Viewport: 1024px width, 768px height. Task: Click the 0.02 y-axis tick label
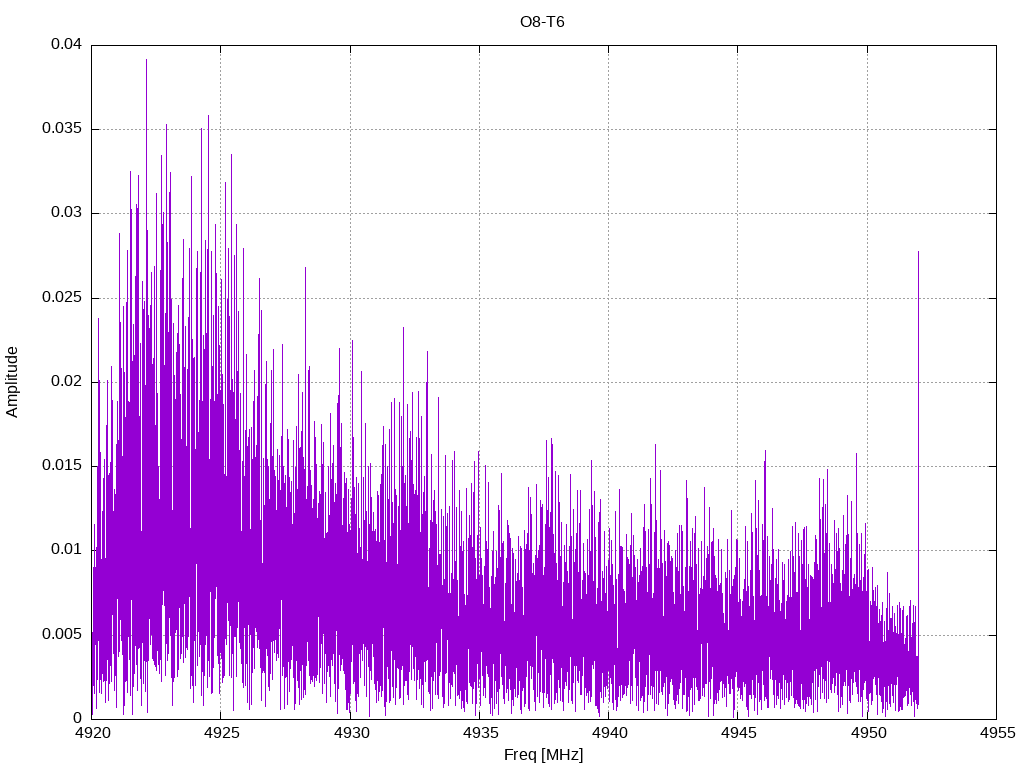[67, 382]
